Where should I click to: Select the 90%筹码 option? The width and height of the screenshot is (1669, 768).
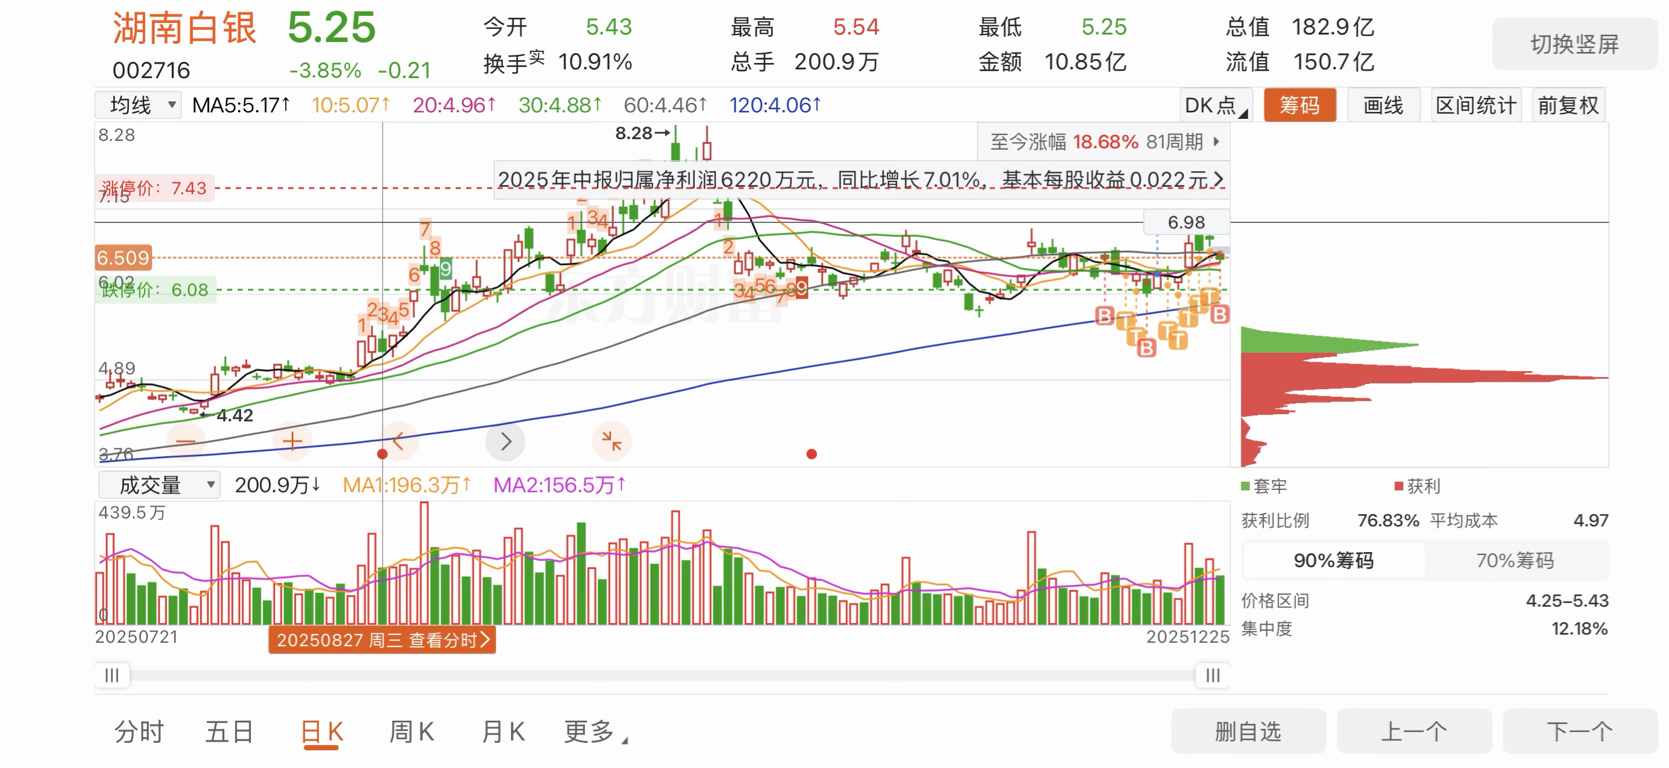pyautogui.click(x=1334, y=561)
